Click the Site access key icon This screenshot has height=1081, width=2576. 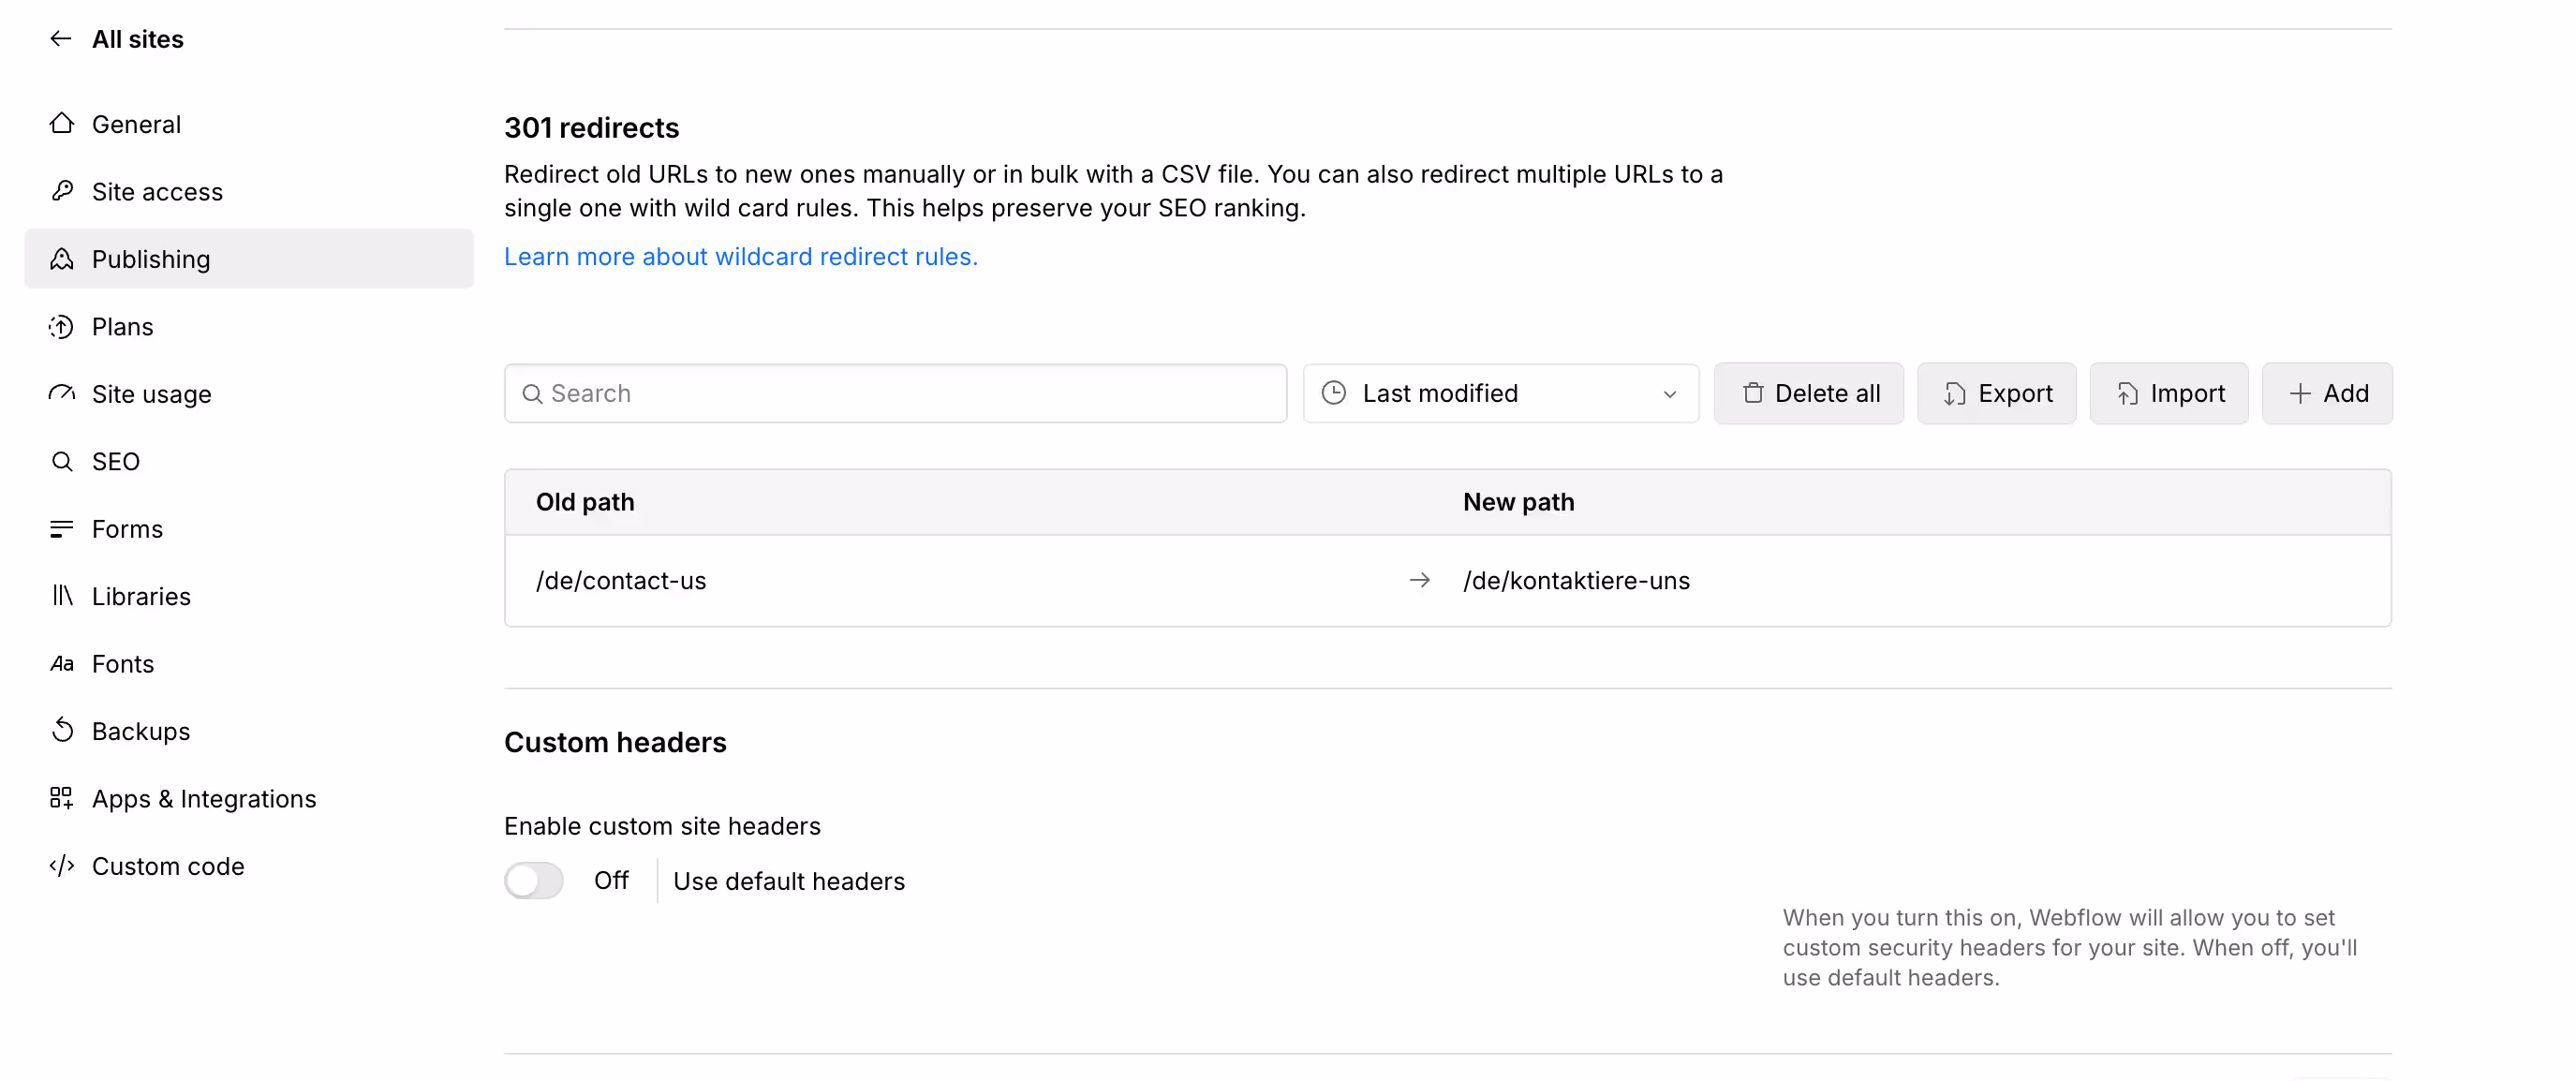tap(62, 191)
